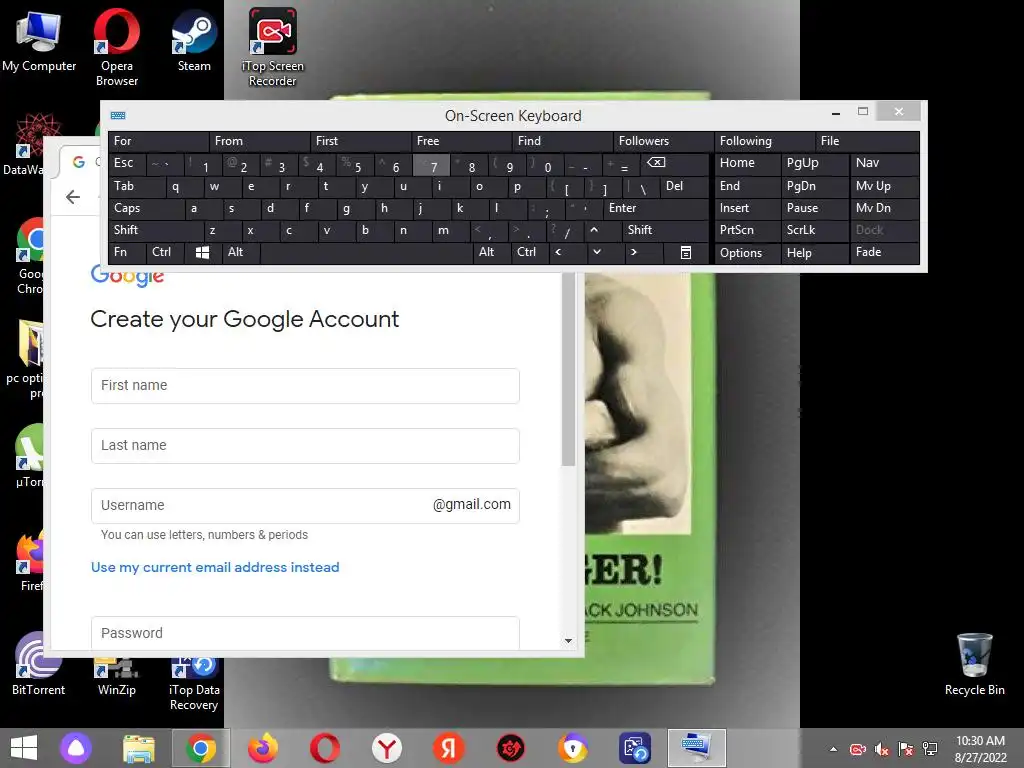Click Tab key on On-Screen Keyboard
This screenshot has height=768, width=1024.
click(136, 186)
